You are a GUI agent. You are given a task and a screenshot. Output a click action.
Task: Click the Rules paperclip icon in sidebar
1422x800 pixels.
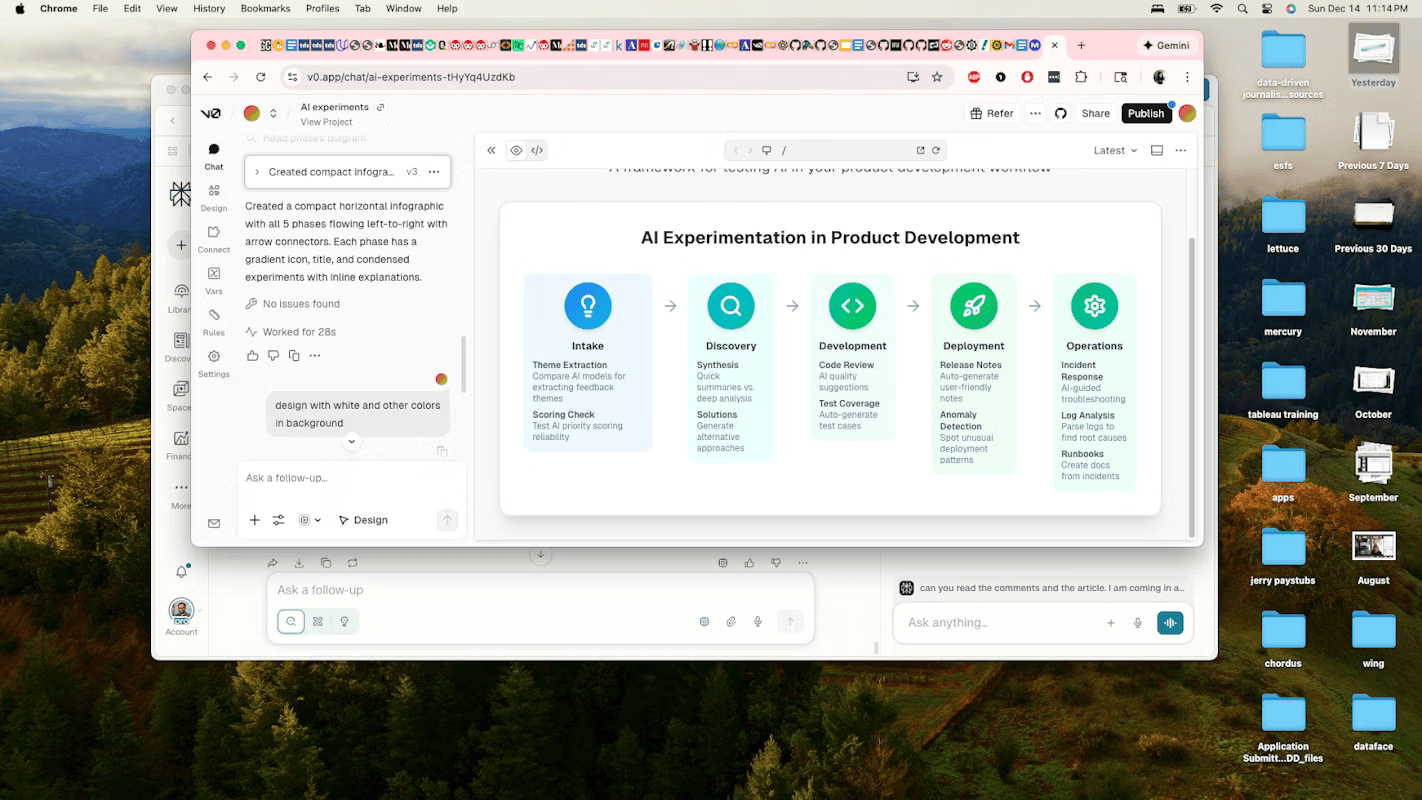[214, 315]
